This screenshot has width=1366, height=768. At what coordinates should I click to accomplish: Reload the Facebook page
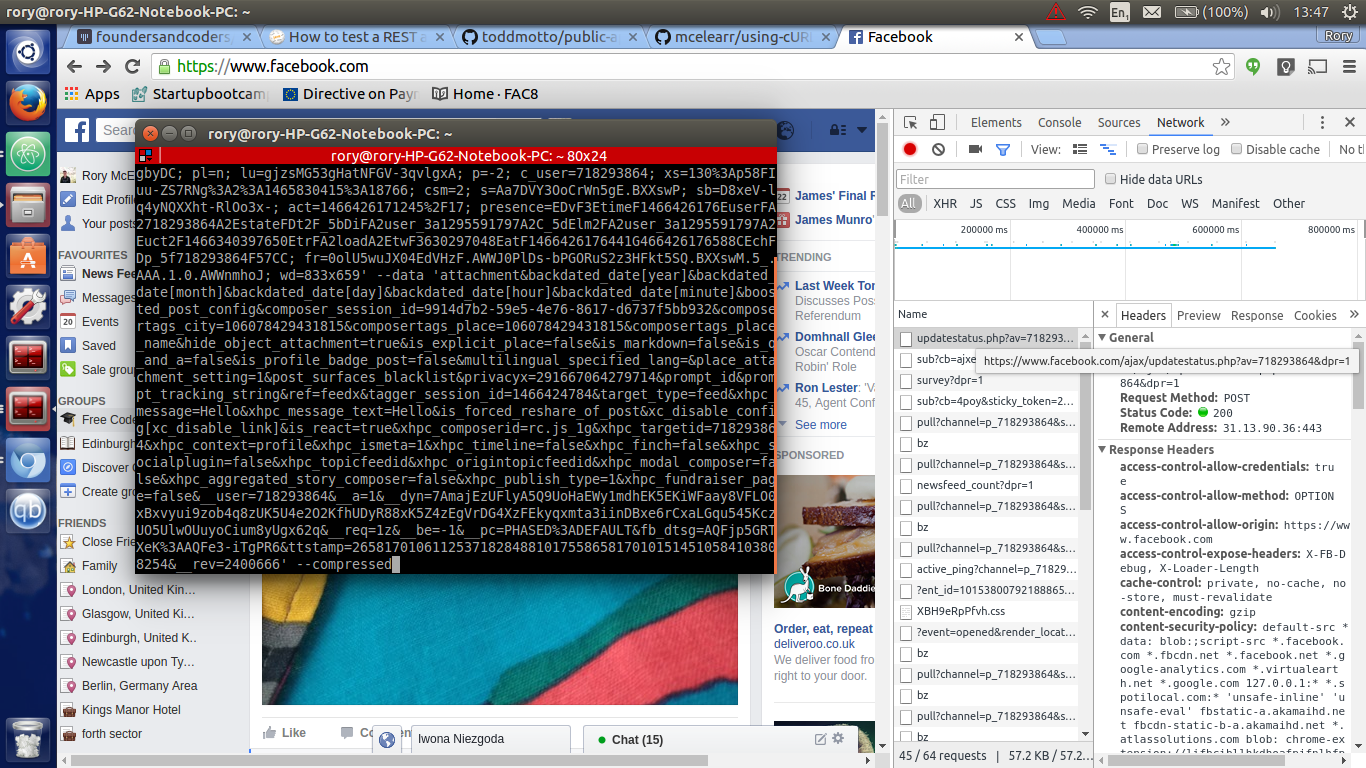tap(132, 67)
